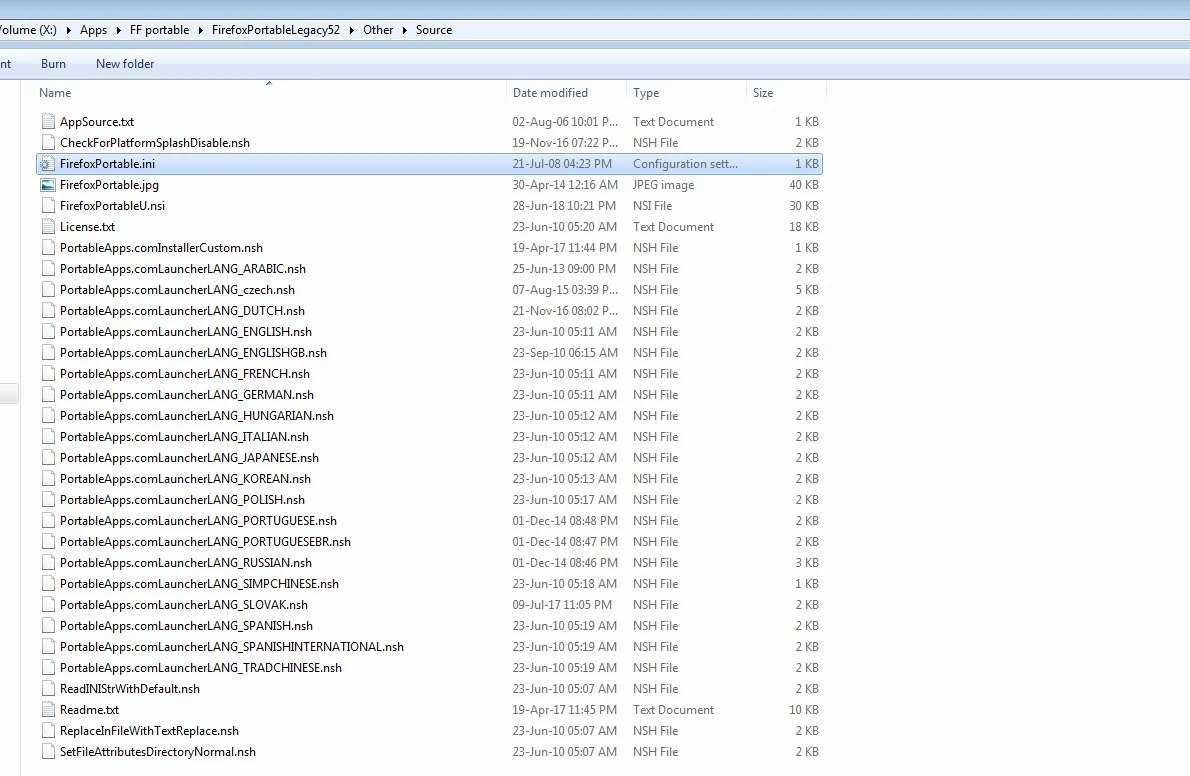The width and height of the screenshot is (1190, 776).
Task: Navigate to FirefoxPortableLegacy52 breadcrumb
Action: pos(275,30)
